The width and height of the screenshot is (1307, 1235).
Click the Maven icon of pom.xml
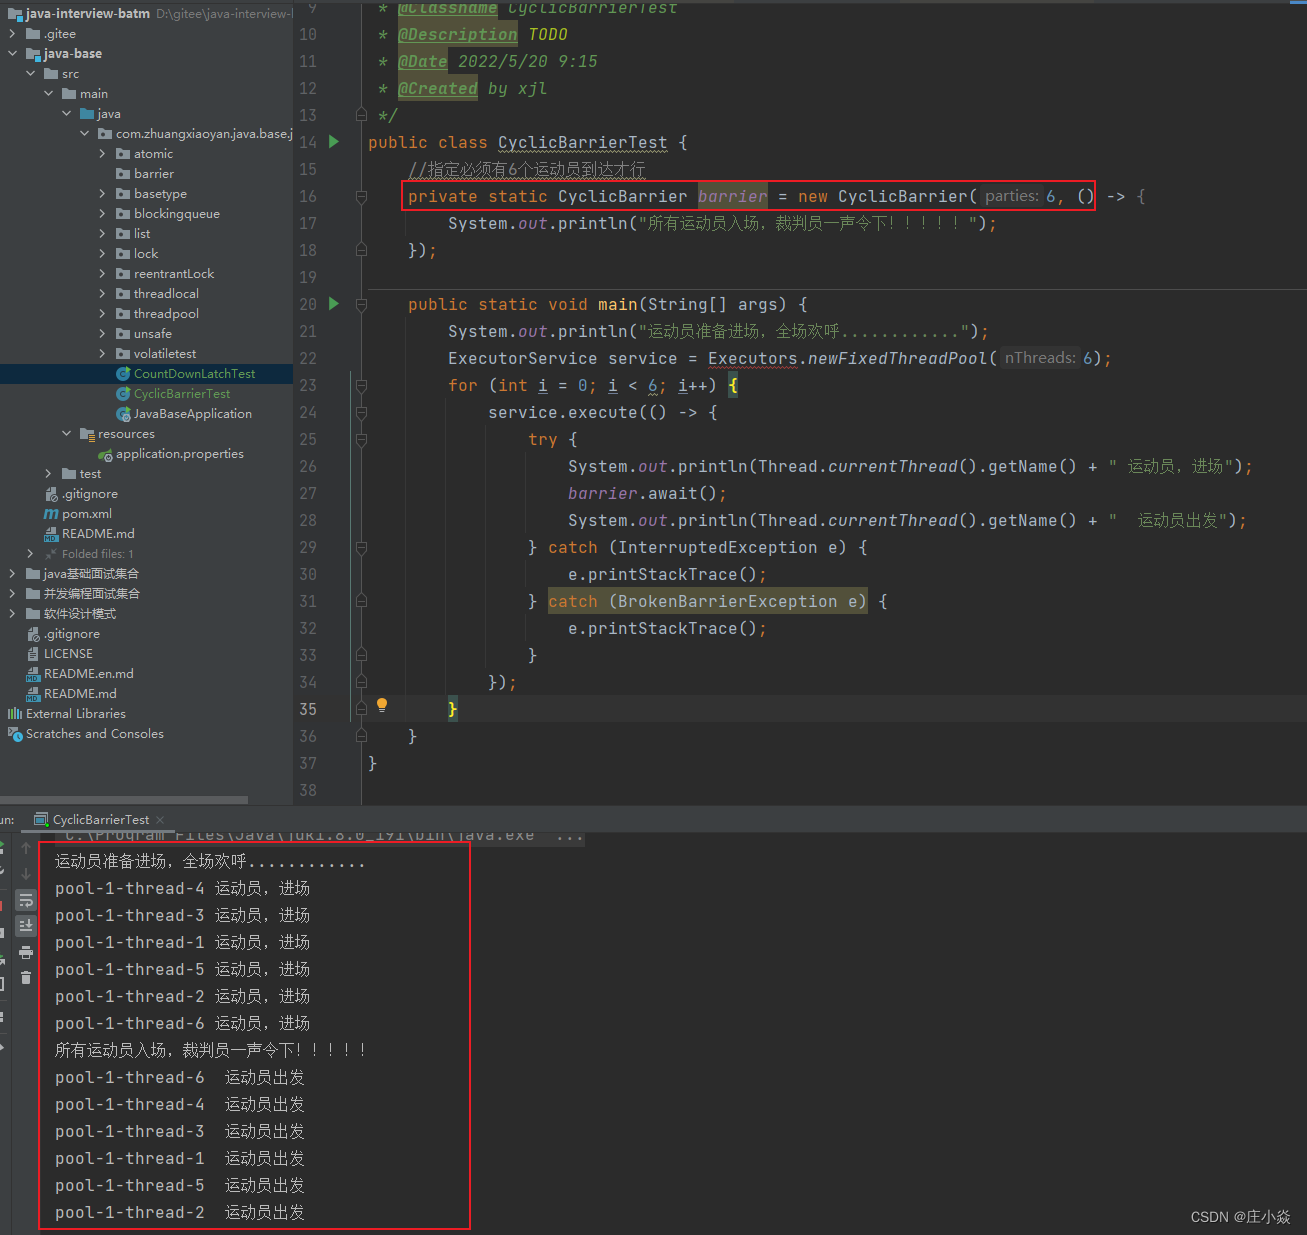click(x=51, y=514)
